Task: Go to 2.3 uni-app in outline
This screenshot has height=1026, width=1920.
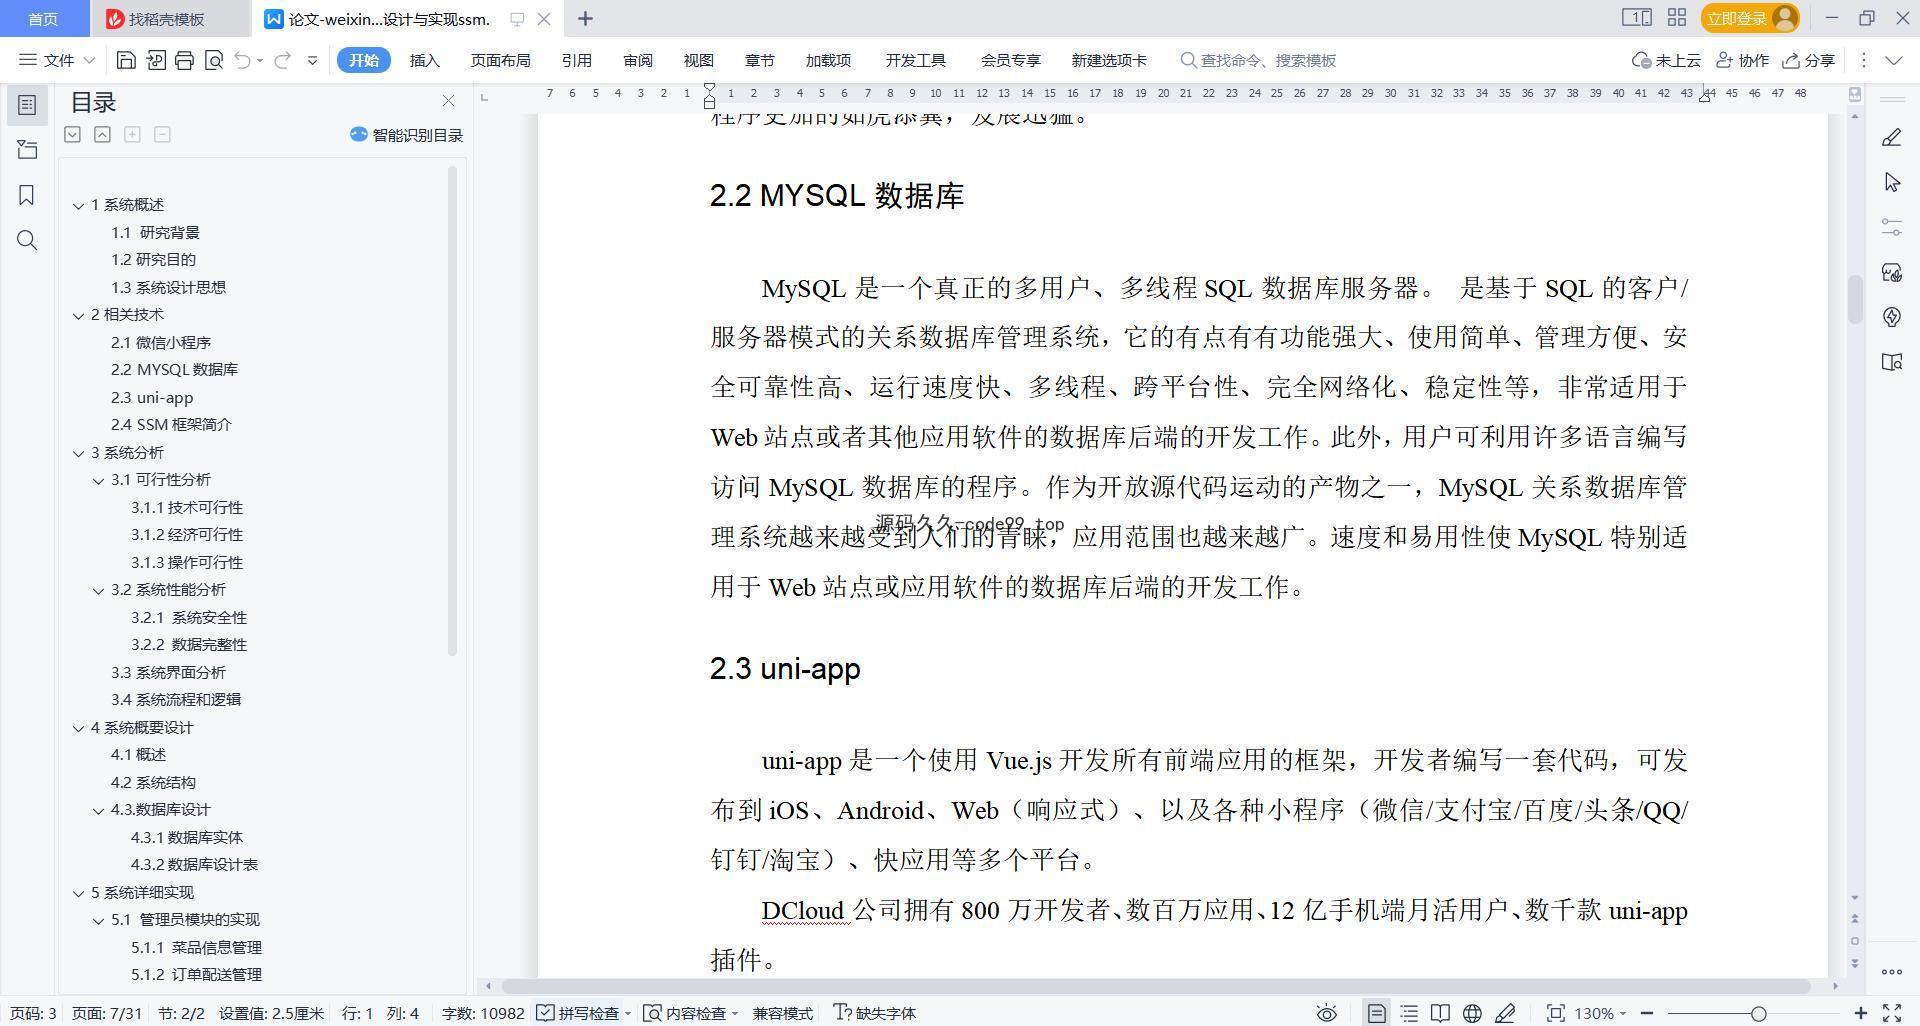Action: click(152, 398)
